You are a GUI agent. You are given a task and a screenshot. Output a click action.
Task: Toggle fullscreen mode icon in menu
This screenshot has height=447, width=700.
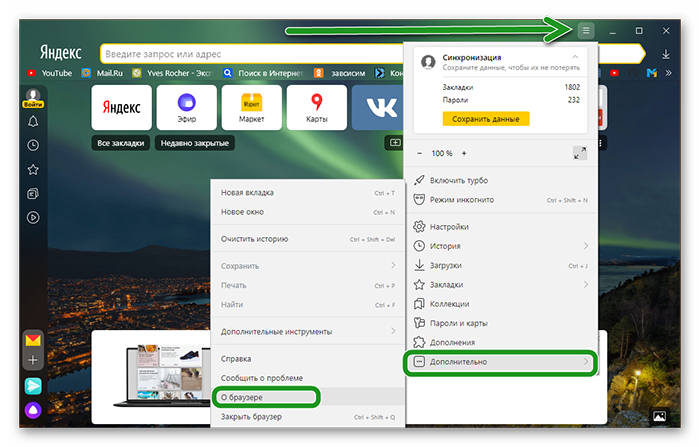(x=580, y=153)
